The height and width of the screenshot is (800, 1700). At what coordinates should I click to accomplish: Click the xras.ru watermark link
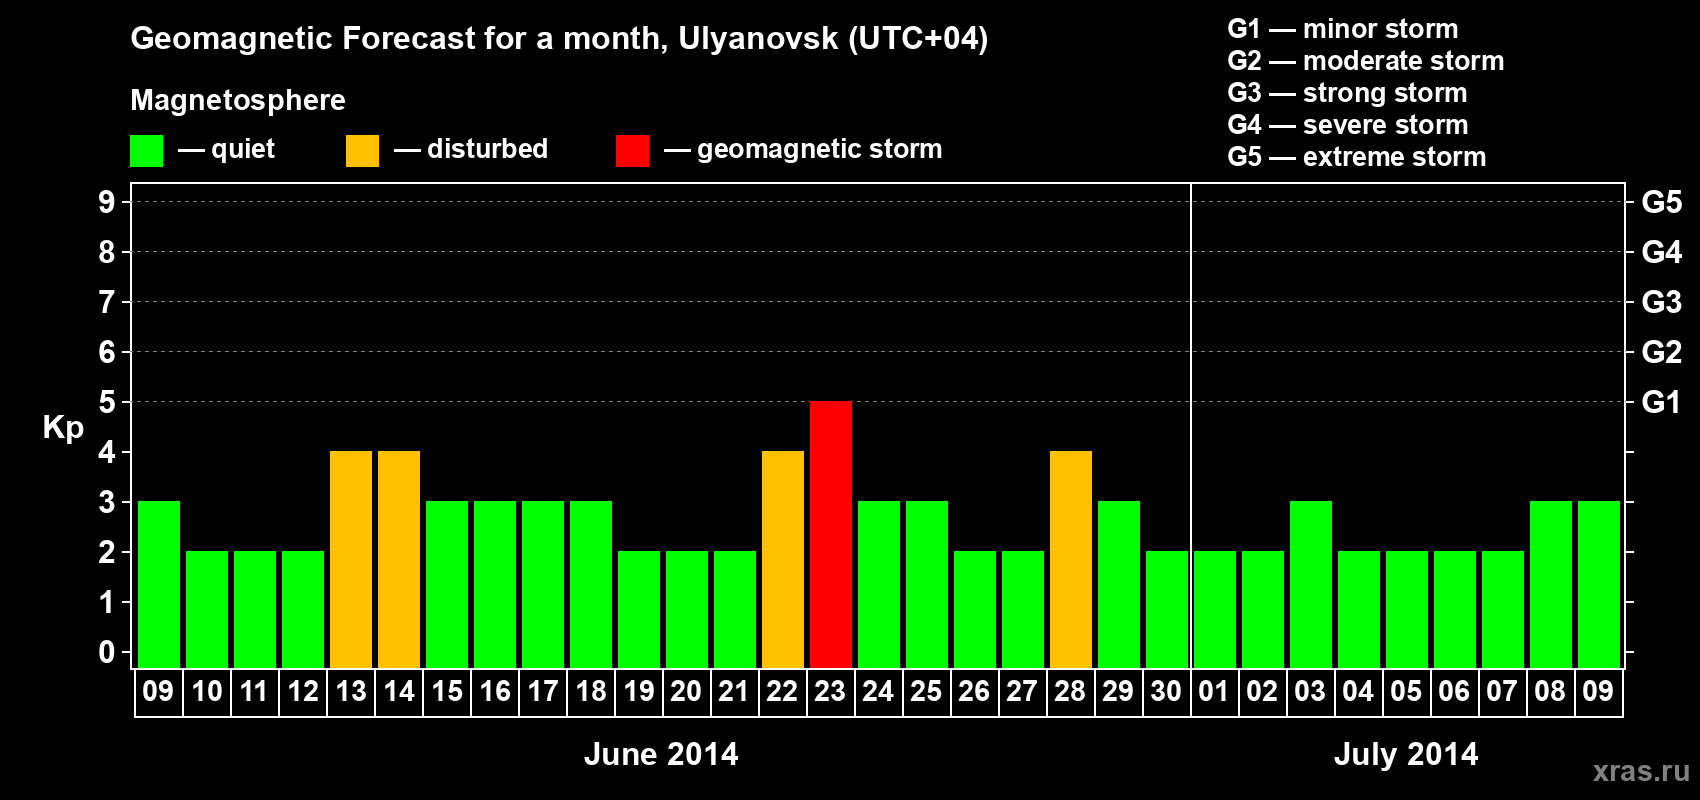click(1641, 771)
